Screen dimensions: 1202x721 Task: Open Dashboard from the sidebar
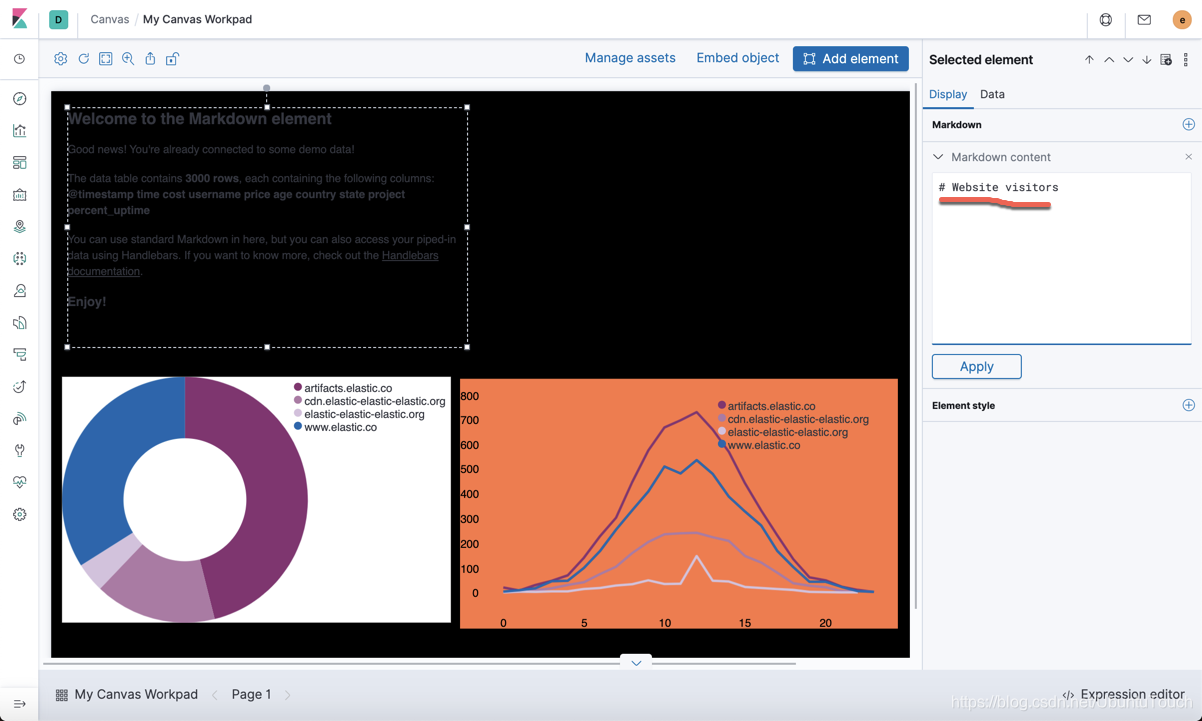coord(19,163)
